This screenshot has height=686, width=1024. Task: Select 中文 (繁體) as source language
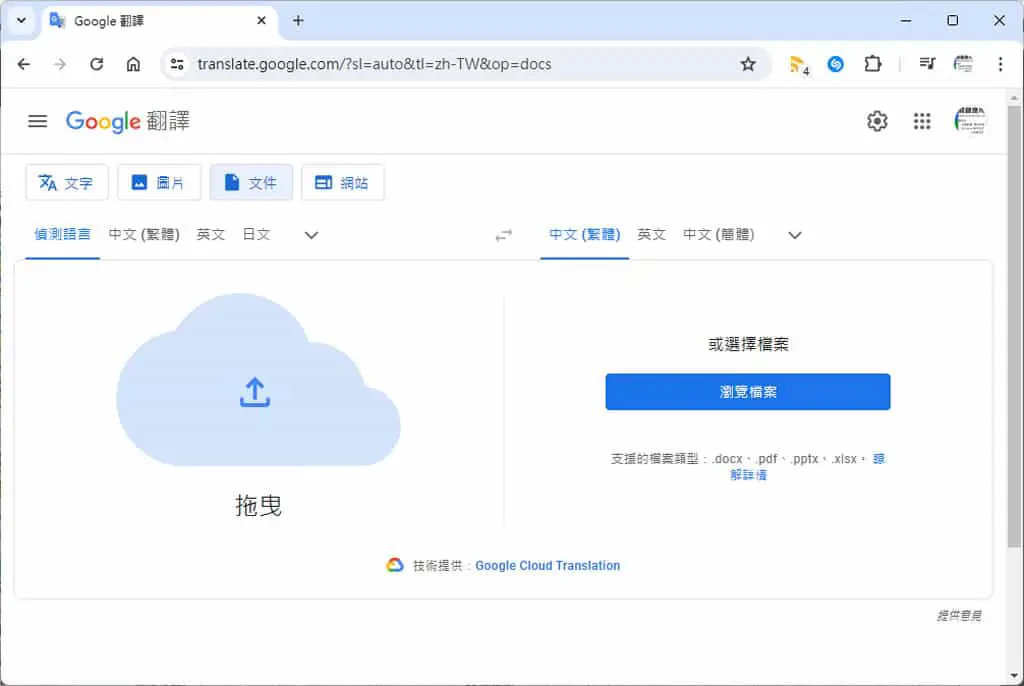[144, 235]
